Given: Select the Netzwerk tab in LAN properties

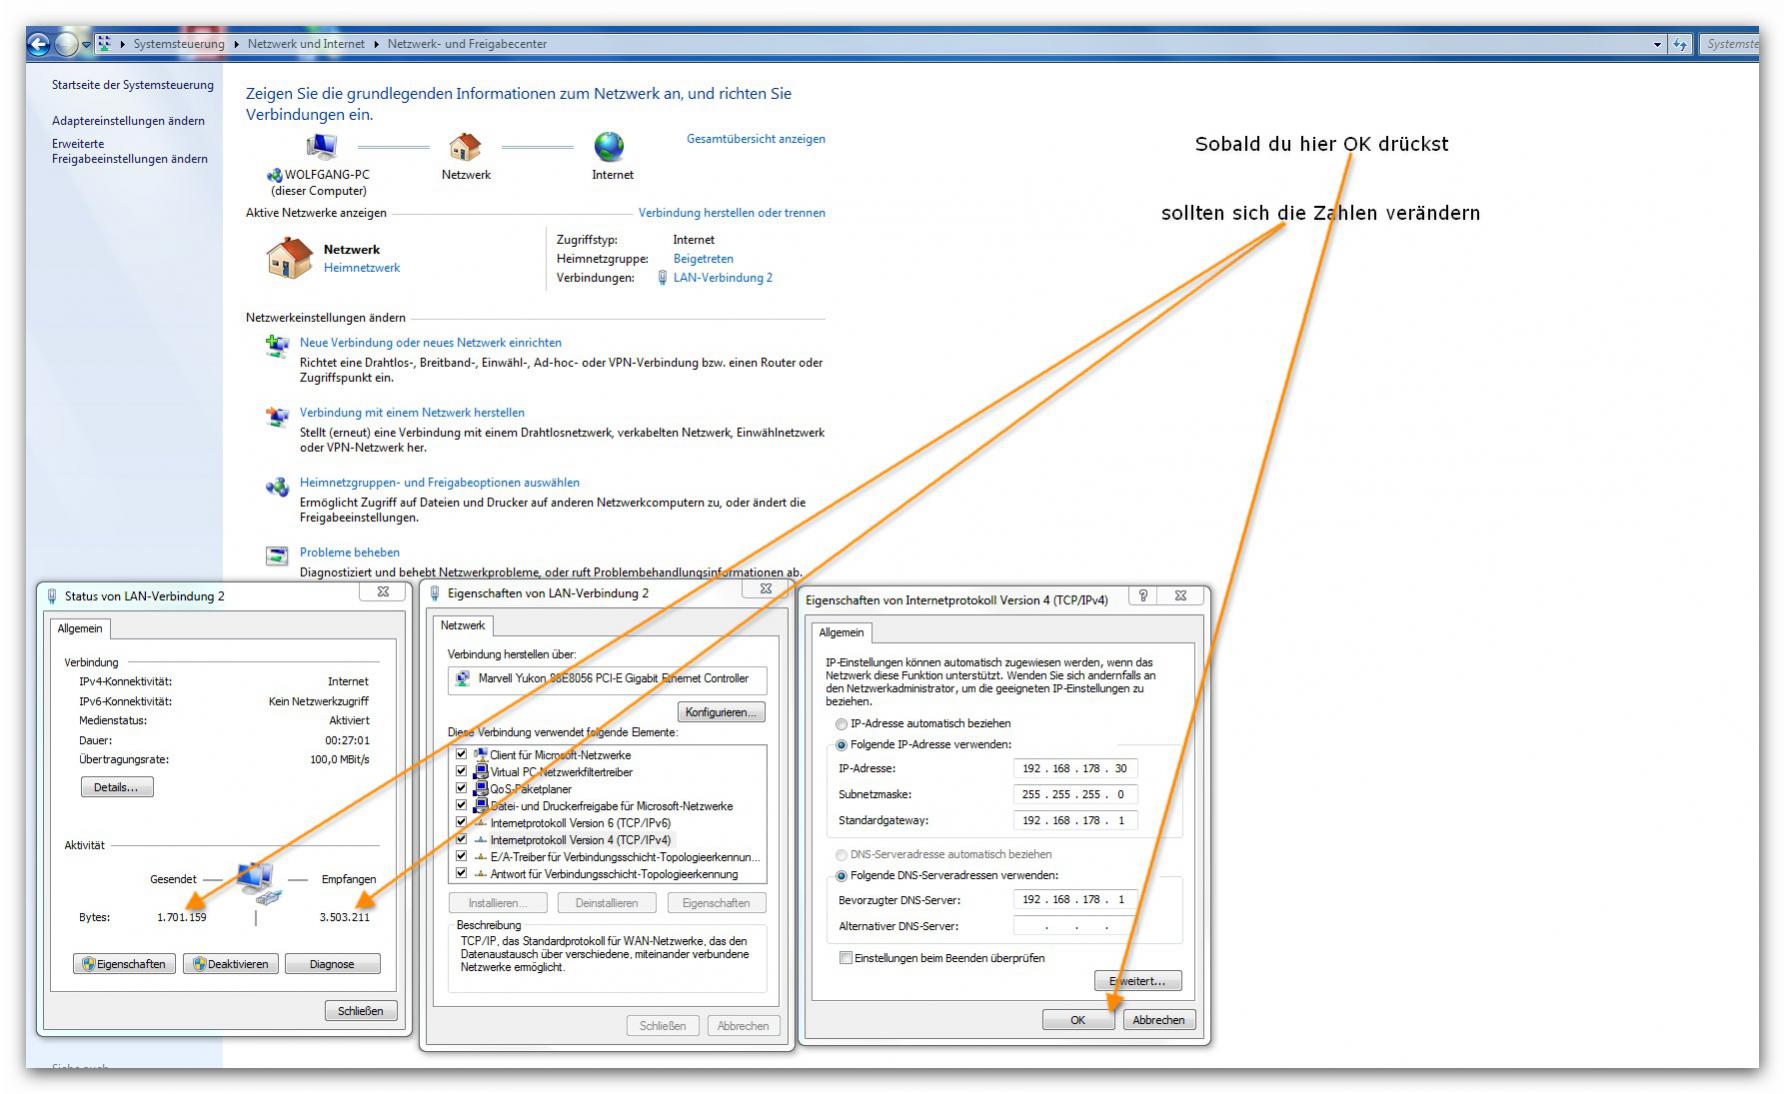Looking at the screenshot, I should click(463, 625).
